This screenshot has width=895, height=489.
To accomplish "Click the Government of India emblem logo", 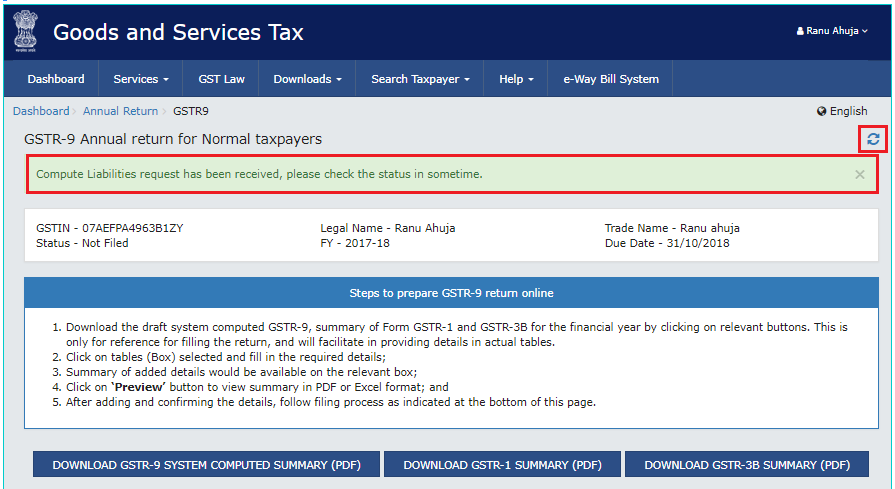I will [26, 32].
